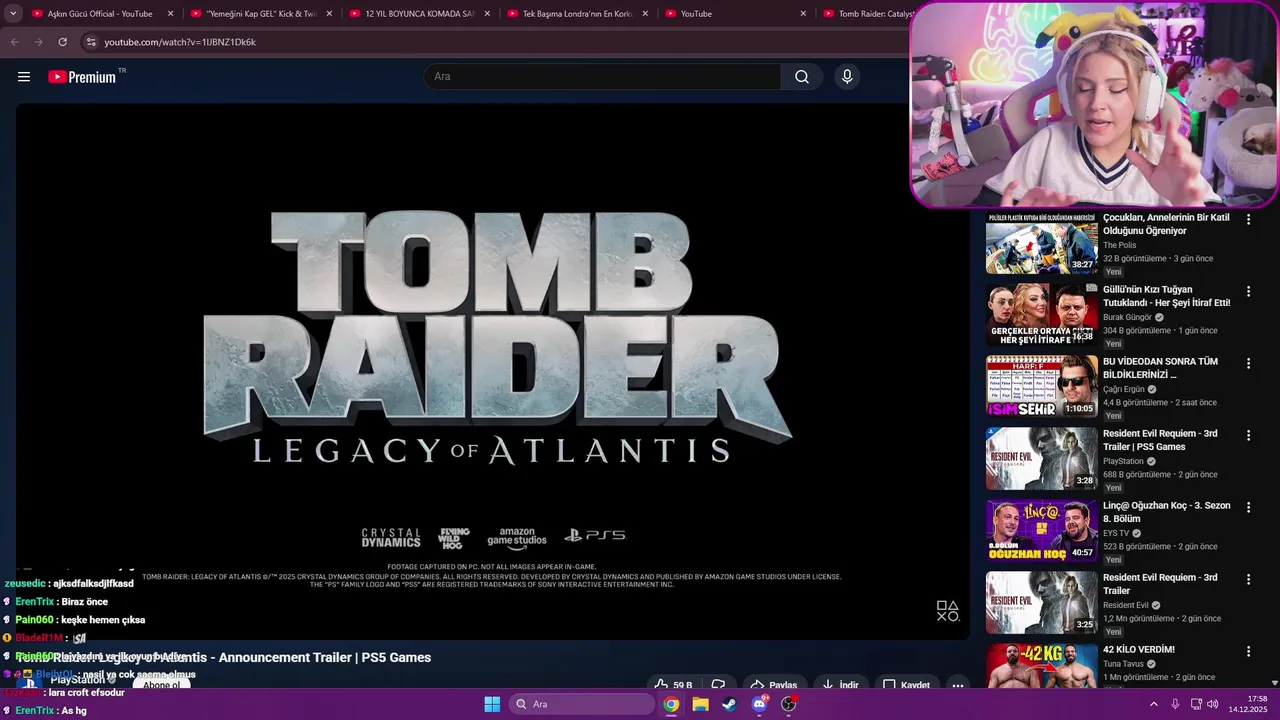This screenshot has width=1280, height=720.
Task: Open Güllü'nün Kızı Tuğyan video thumbnail
Action: [1041, 315]
